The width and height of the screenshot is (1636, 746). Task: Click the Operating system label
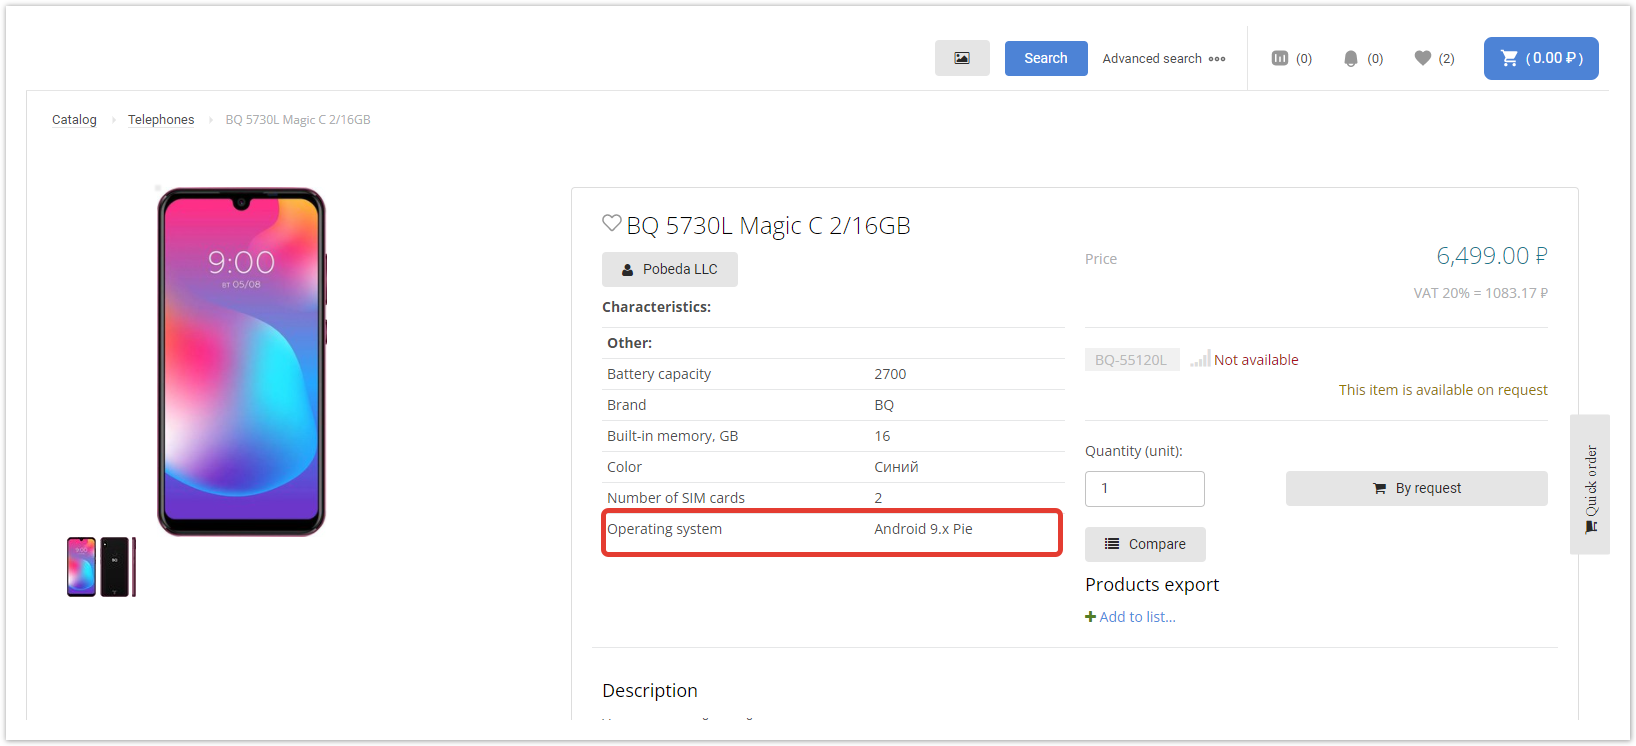click(664, 529)
